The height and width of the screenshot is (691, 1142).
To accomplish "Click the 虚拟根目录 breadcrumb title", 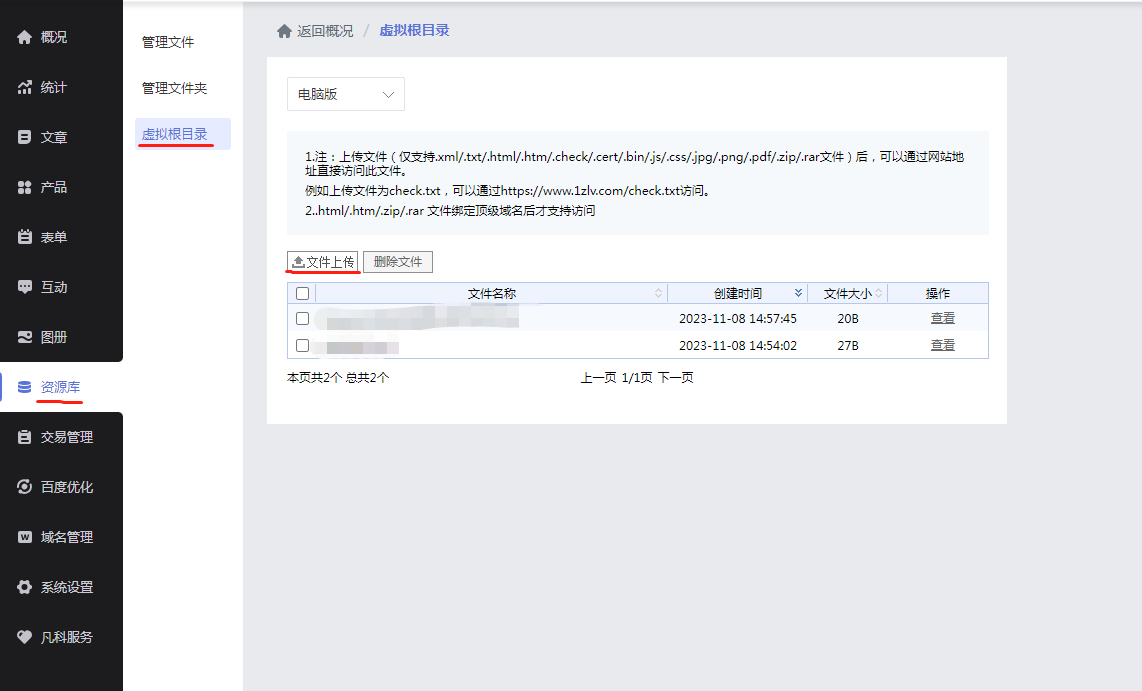I will pyautogui.click(x=414, y=30).
